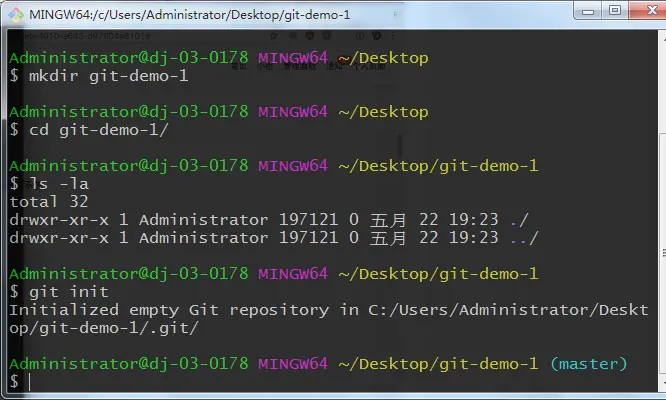666x400 pixels.
Task: Click the 'op/git-demo-1/.git/' wrapped output line
Action: (x=104, y=328)
